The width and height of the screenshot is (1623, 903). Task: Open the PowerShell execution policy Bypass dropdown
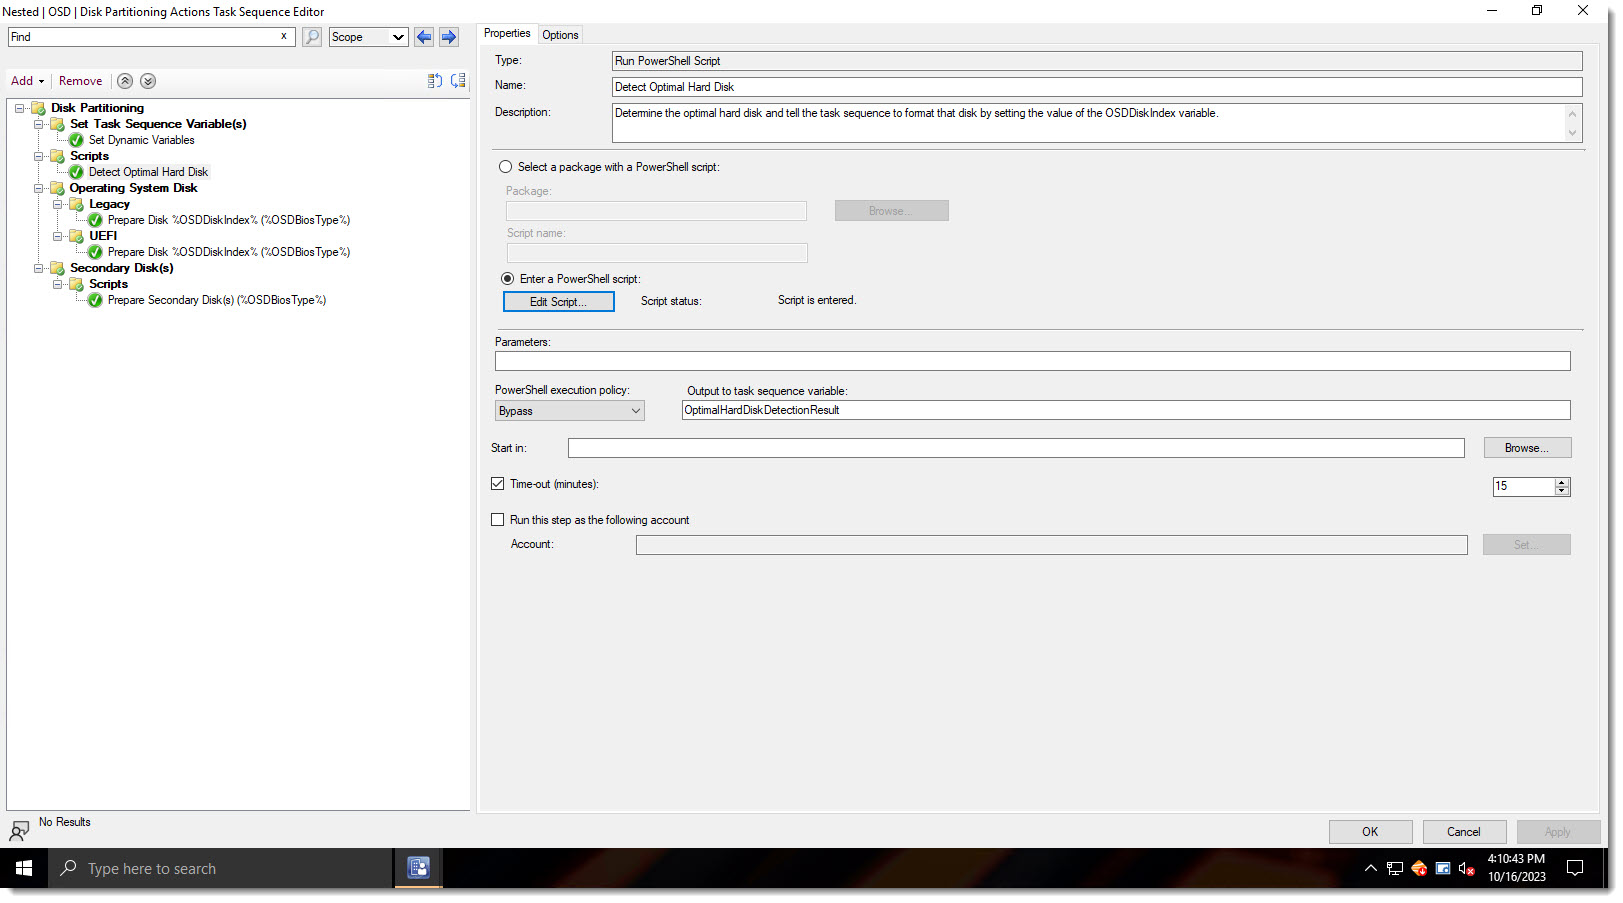coord(570,411)
